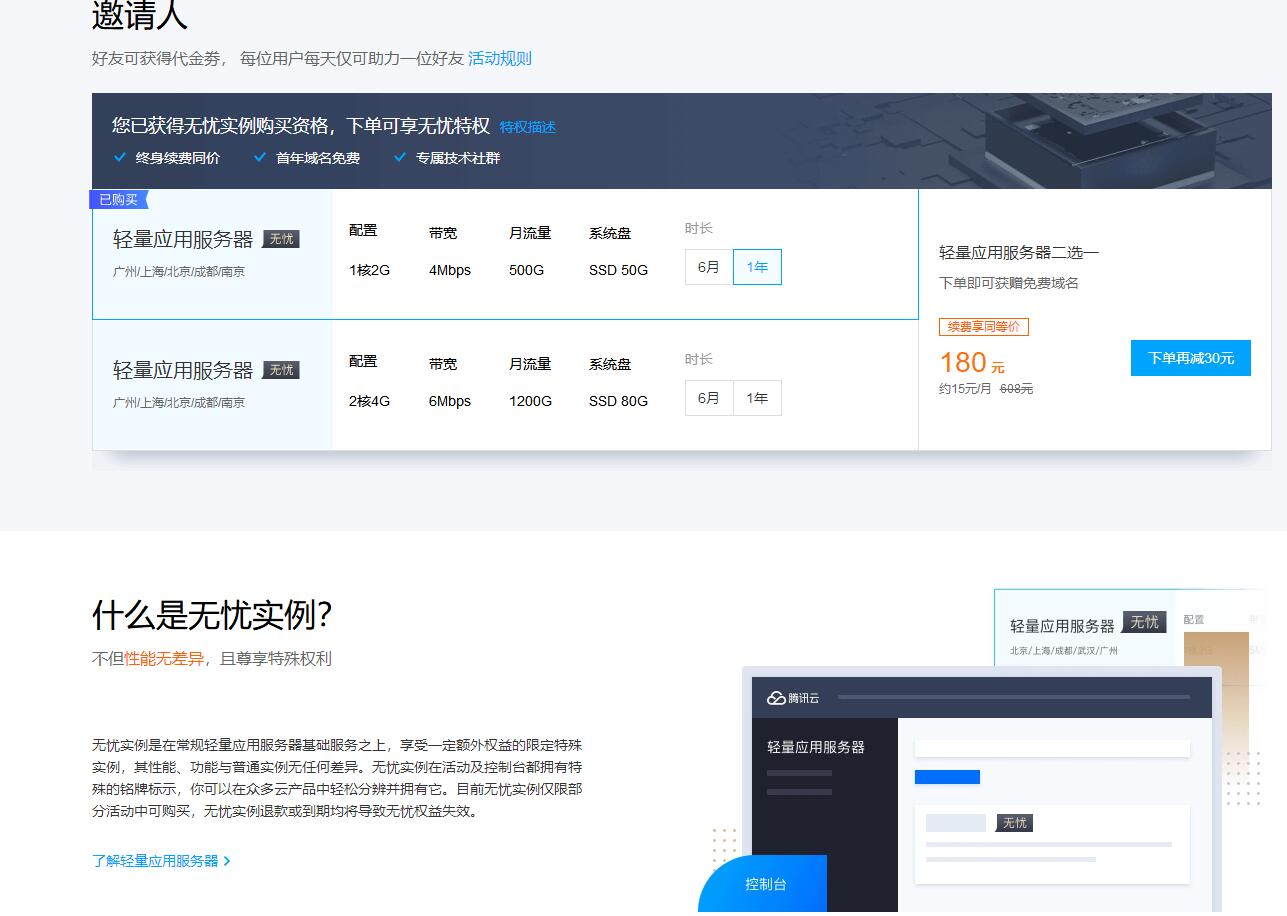Click 轻量应用服务器二选一 heading
Viewport: 1287px width, 916px height.
click(1019, 253)
